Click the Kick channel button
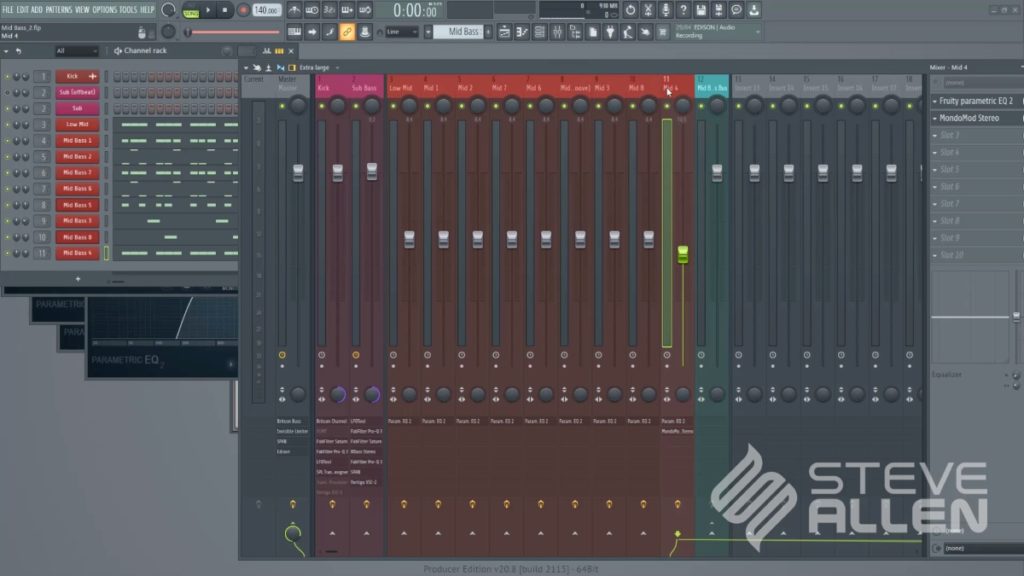This screenshot has height=576, width=1024. click(x=77, y=76)
